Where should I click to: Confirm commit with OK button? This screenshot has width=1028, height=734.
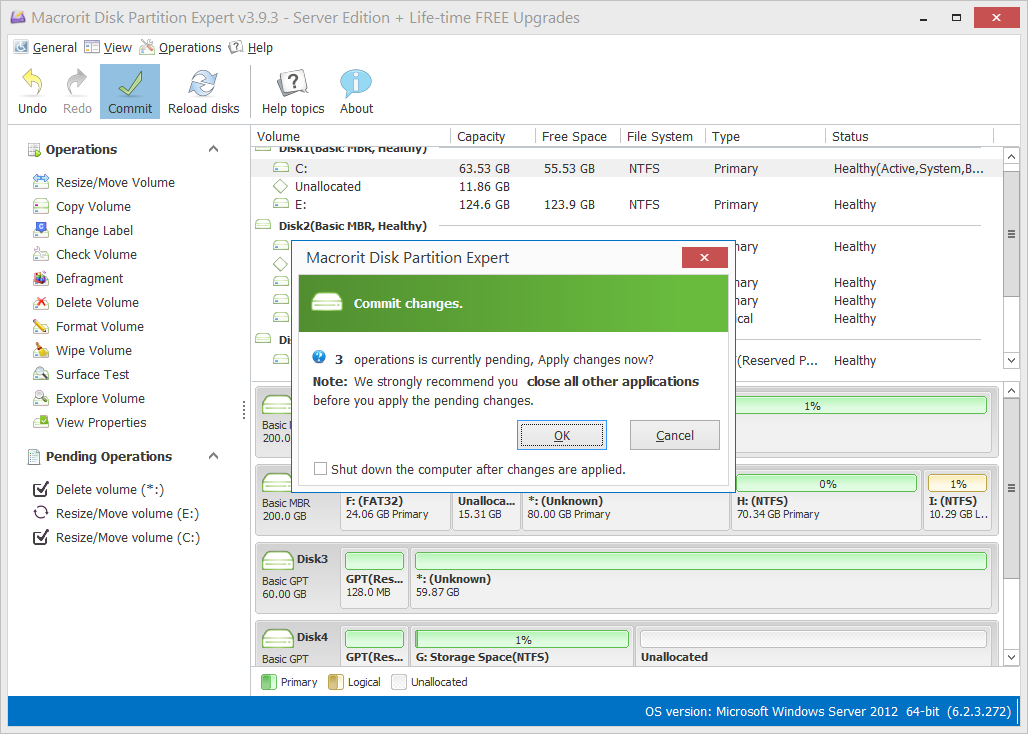tap(562, 435)
